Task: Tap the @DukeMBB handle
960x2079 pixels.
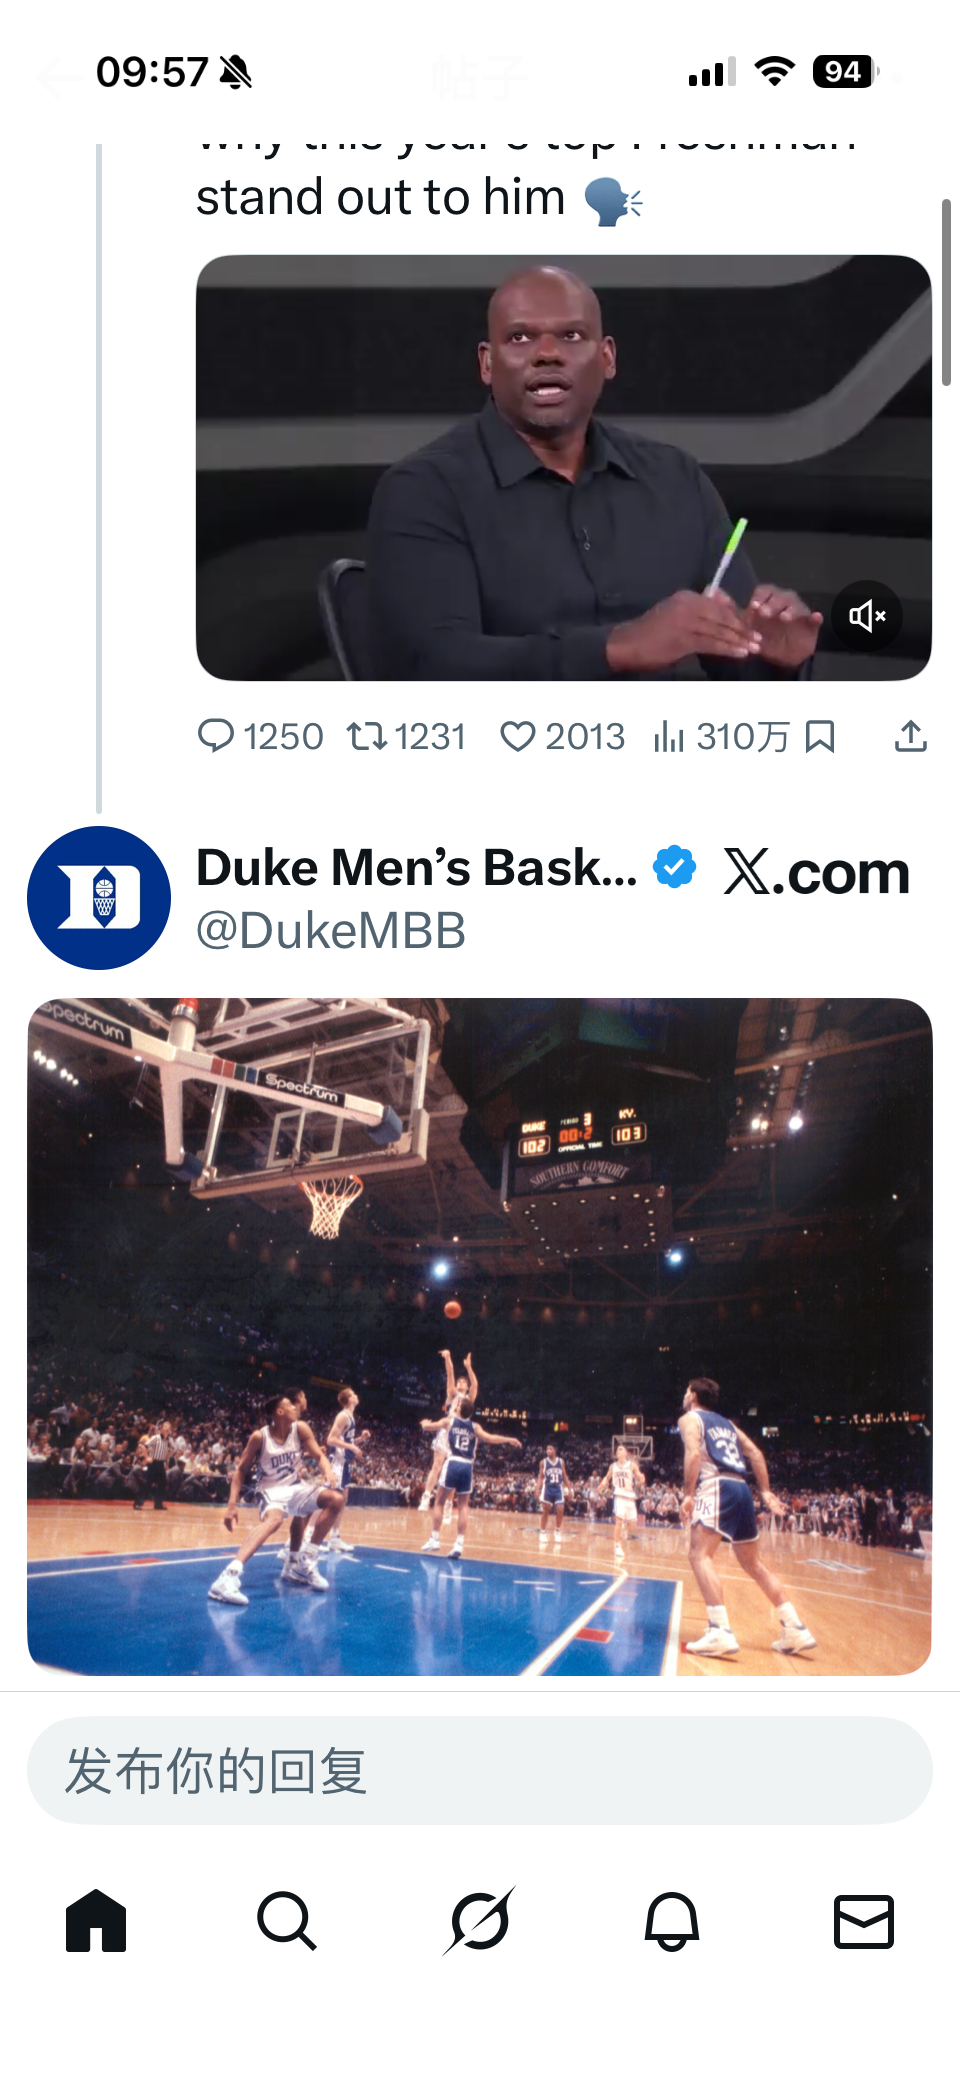Action: (x=331, y=931)
